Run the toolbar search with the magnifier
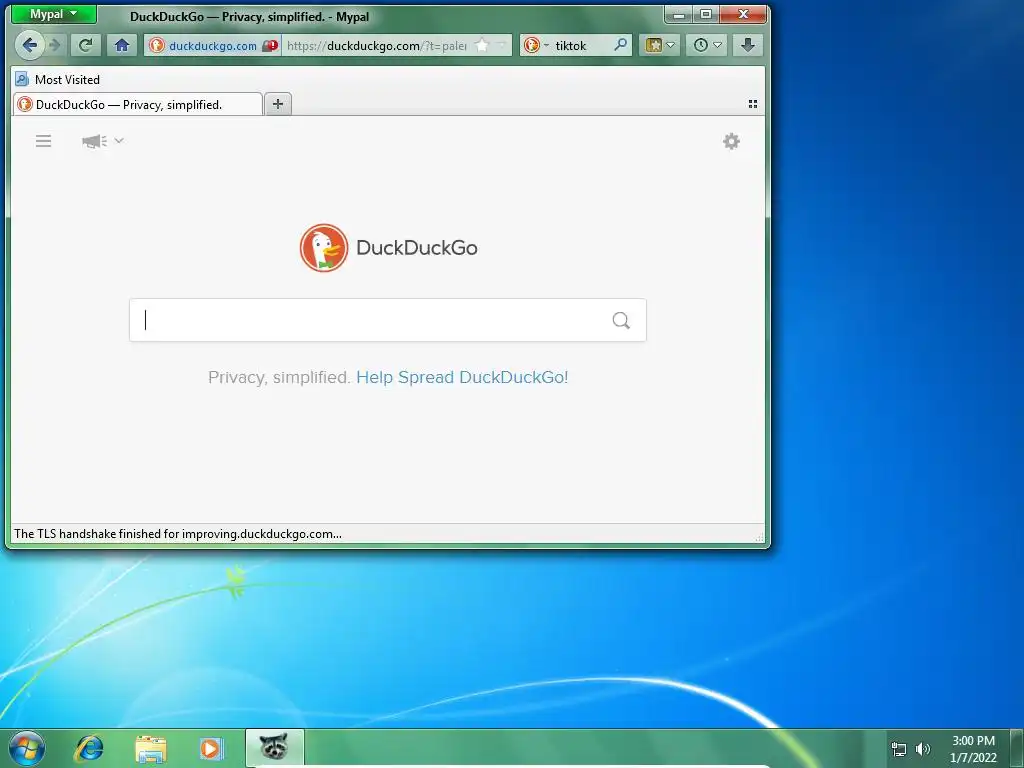The height and width of the screenshot is (768, 1024). click(620, 45)
